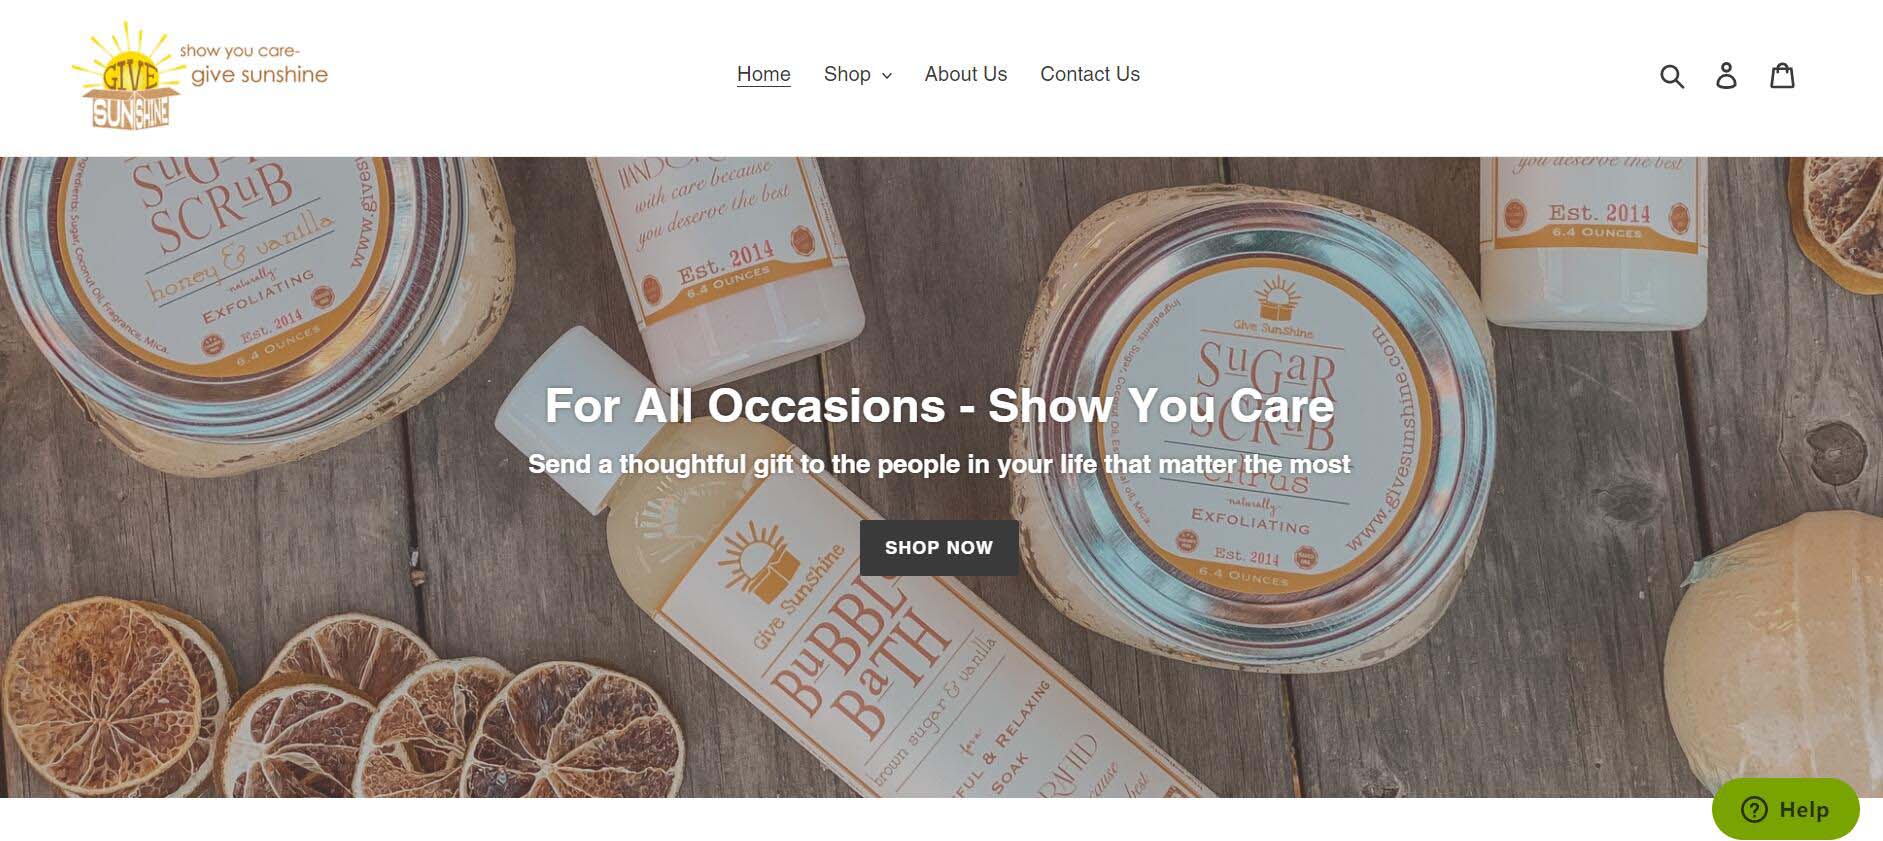Open the About Us page
1883x841 pixels.
(x=966, y=74)
